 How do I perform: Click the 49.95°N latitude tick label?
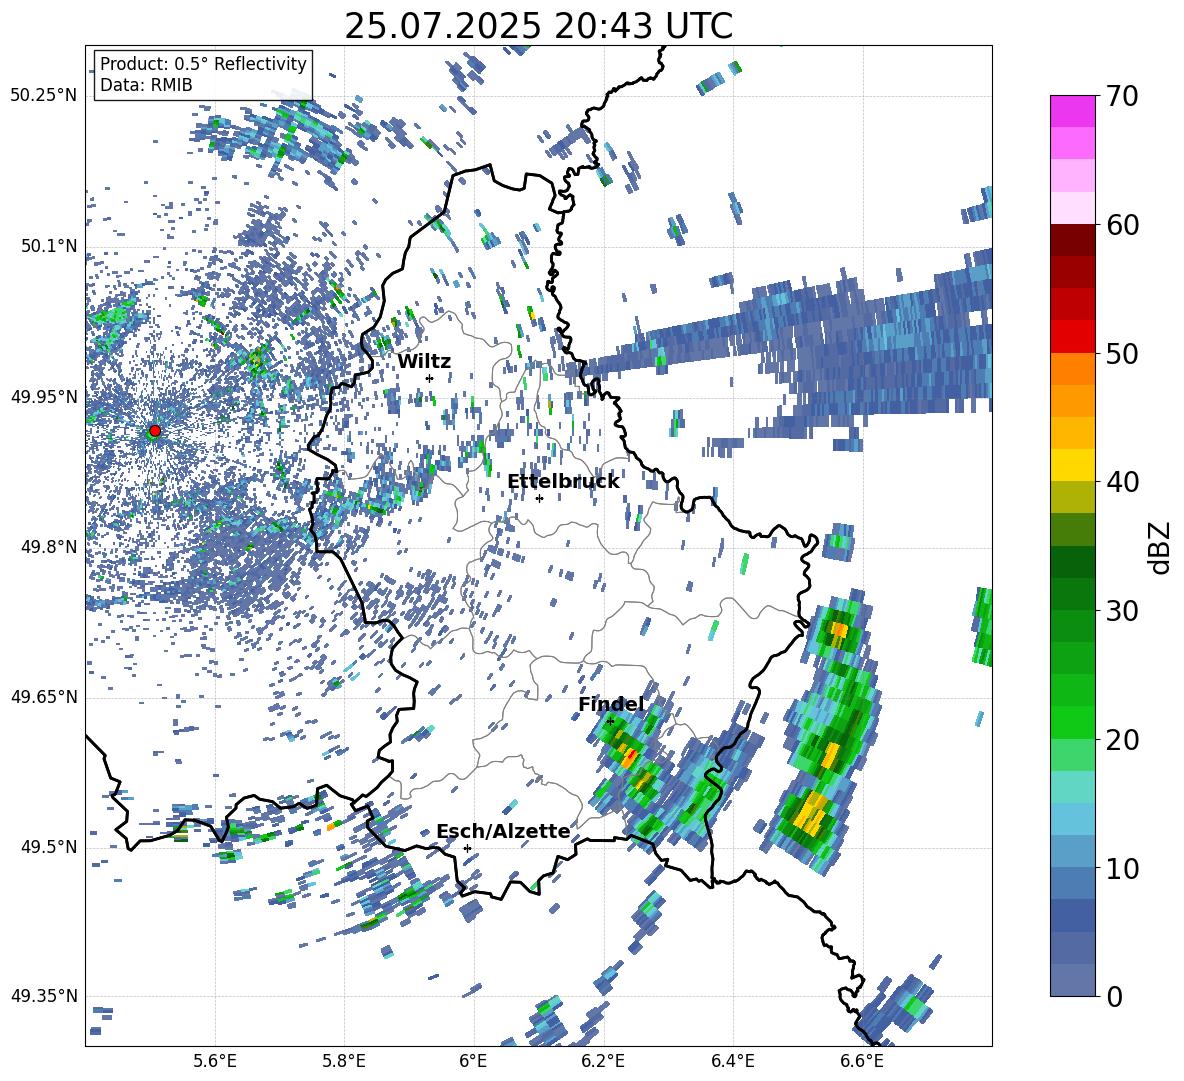coord(44,396)
